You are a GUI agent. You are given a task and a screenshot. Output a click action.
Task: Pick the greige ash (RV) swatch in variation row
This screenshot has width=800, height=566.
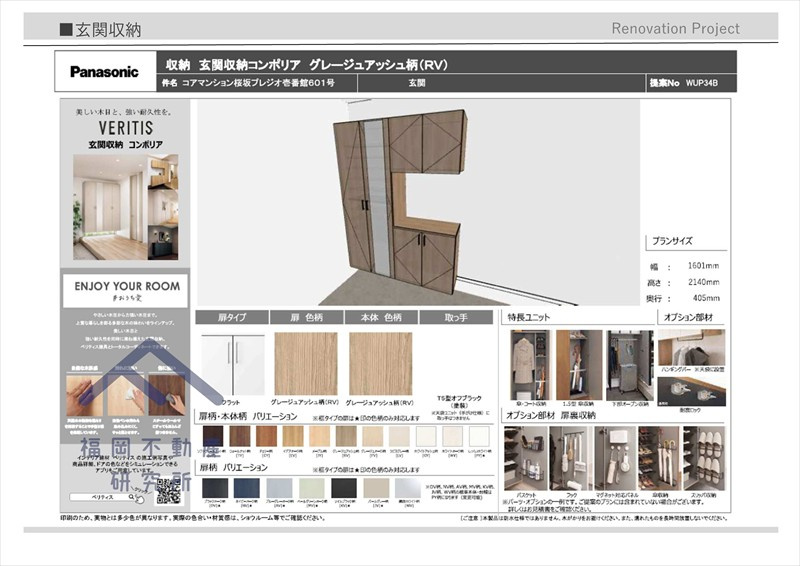coord(346,436)
